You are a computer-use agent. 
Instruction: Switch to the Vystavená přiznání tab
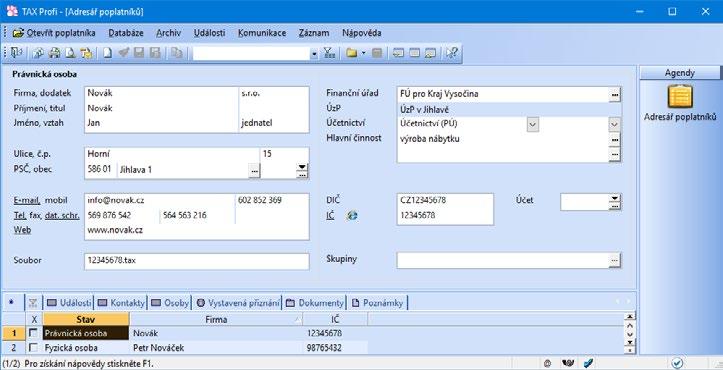click(238, 303)
